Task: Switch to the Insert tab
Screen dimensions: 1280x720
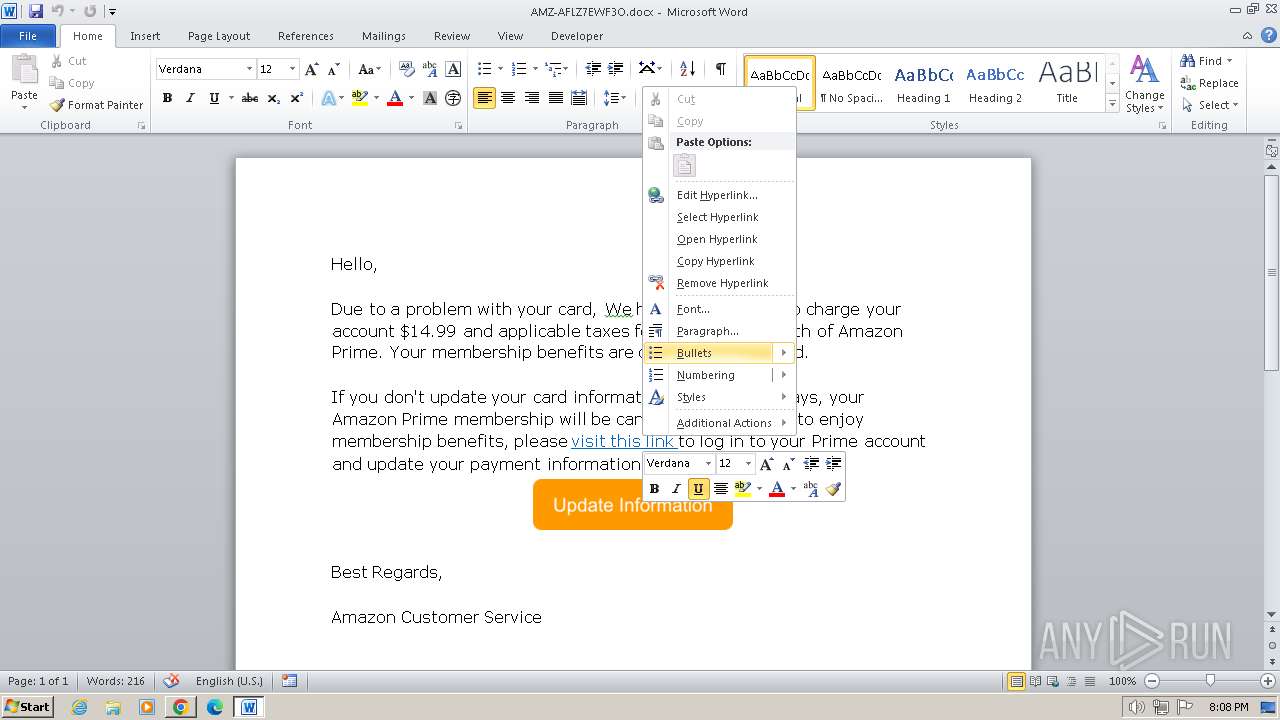Action: (145, 36)
